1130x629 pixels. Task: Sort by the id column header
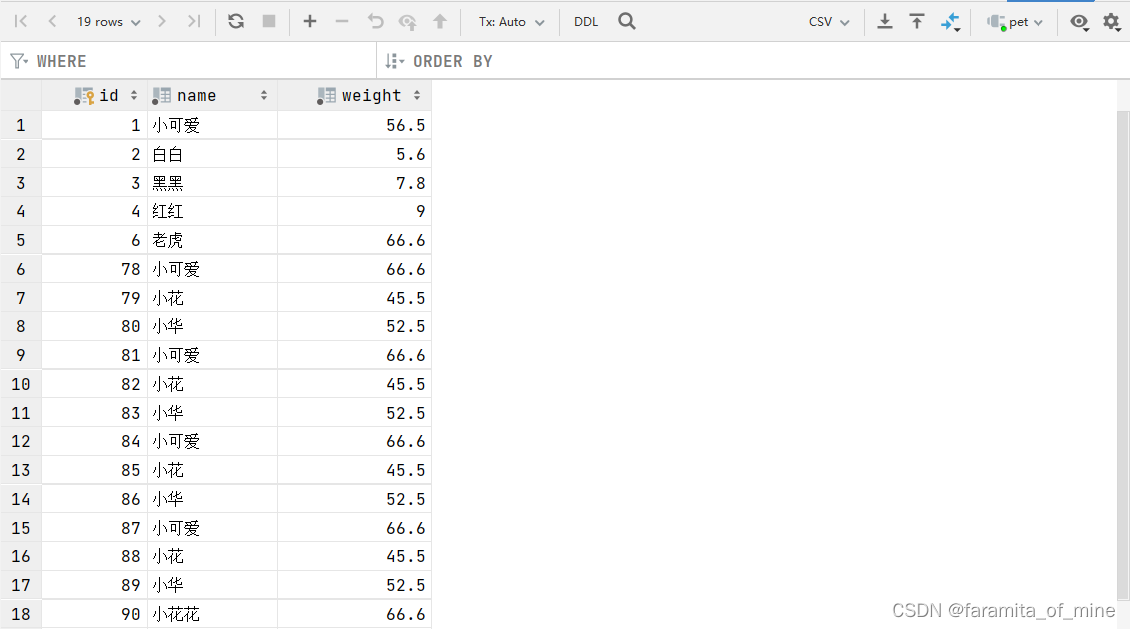coord(95,95)
